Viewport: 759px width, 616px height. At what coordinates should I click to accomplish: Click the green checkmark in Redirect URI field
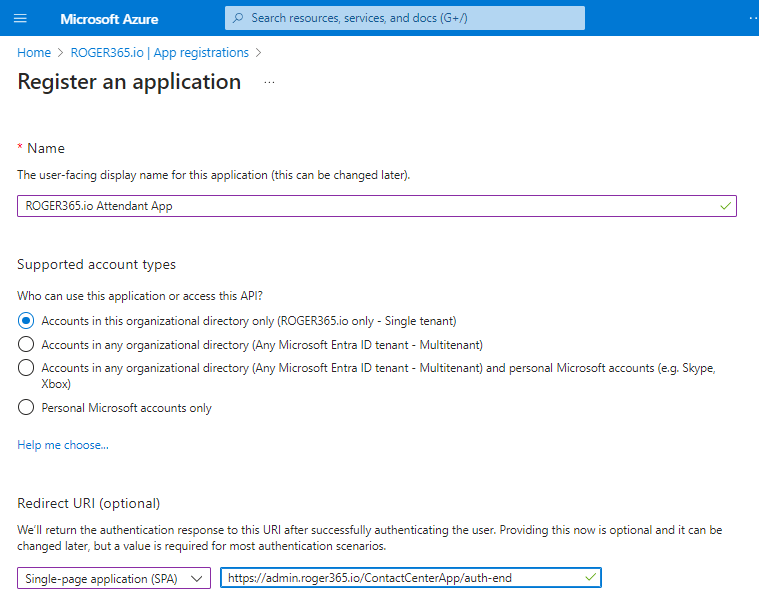pyautogui.click(x=590, y=578)
